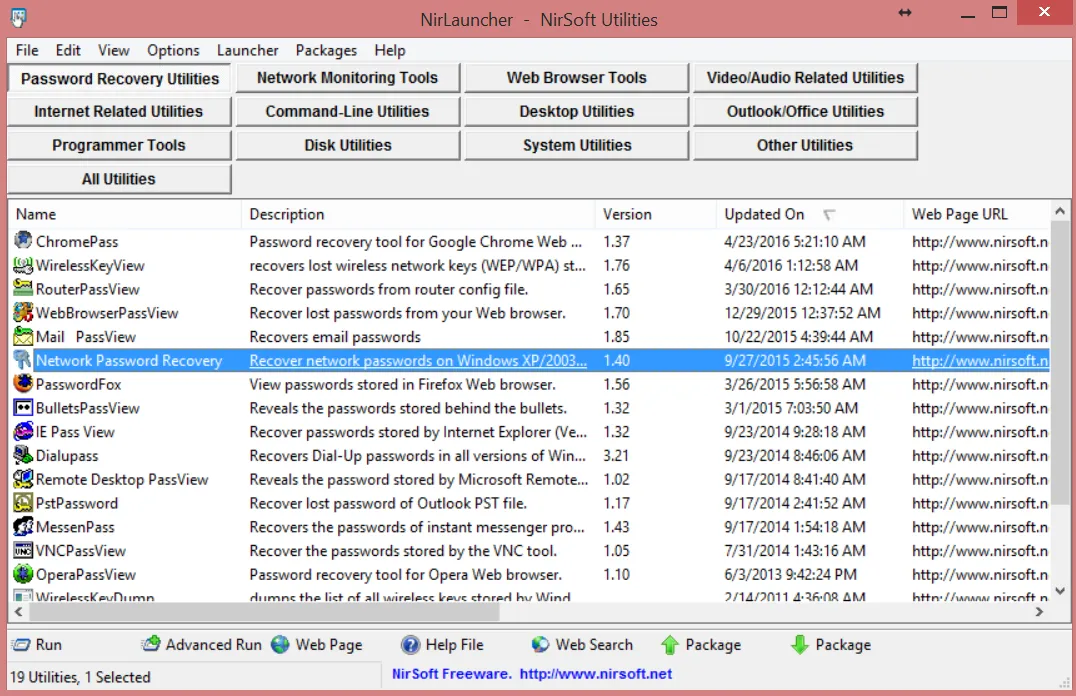Screen dimensions: 1076x696
Task: Sort list by Updated On column header
Action: 810,214
